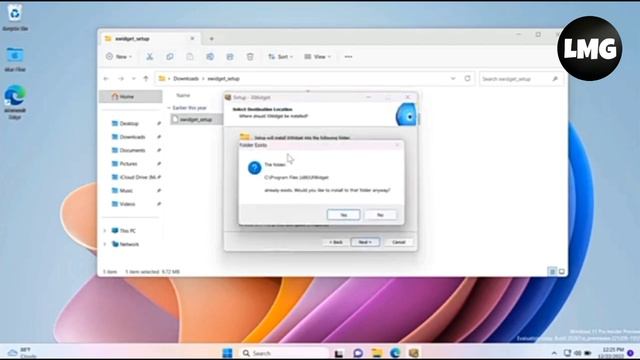Switch to large thumbnails view in status bar
Screen dimensions: 640x360
point(562,271)
